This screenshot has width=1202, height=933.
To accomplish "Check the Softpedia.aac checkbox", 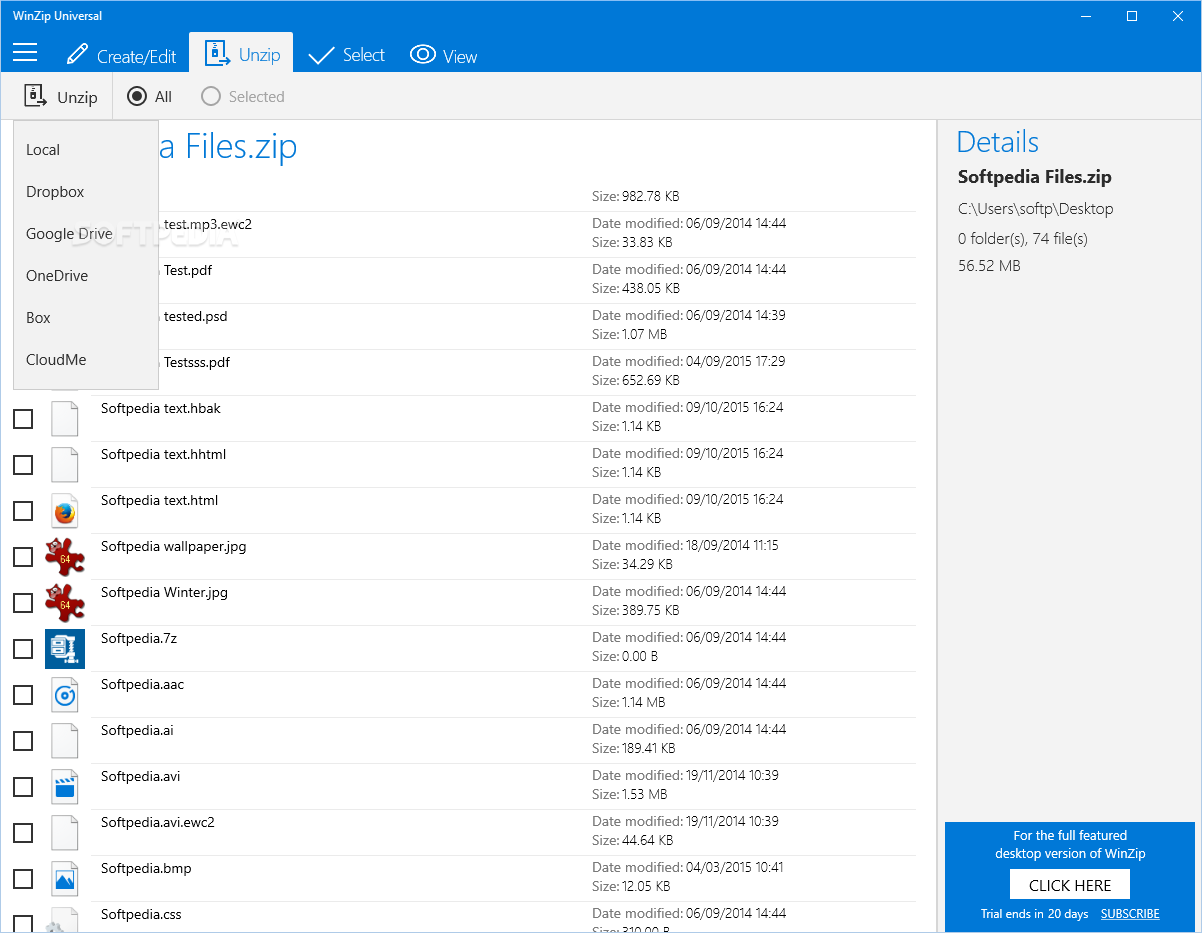I will coord(23,695).
